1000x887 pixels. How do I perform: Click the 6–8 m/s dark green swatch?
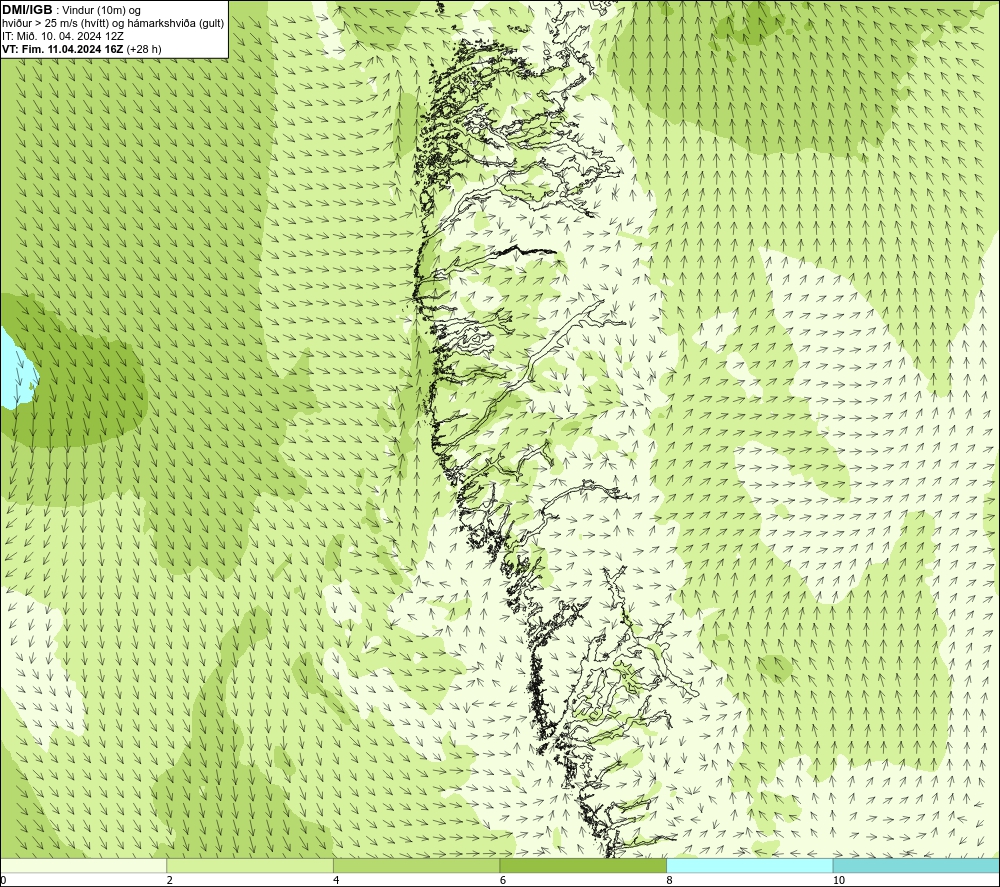583,865
